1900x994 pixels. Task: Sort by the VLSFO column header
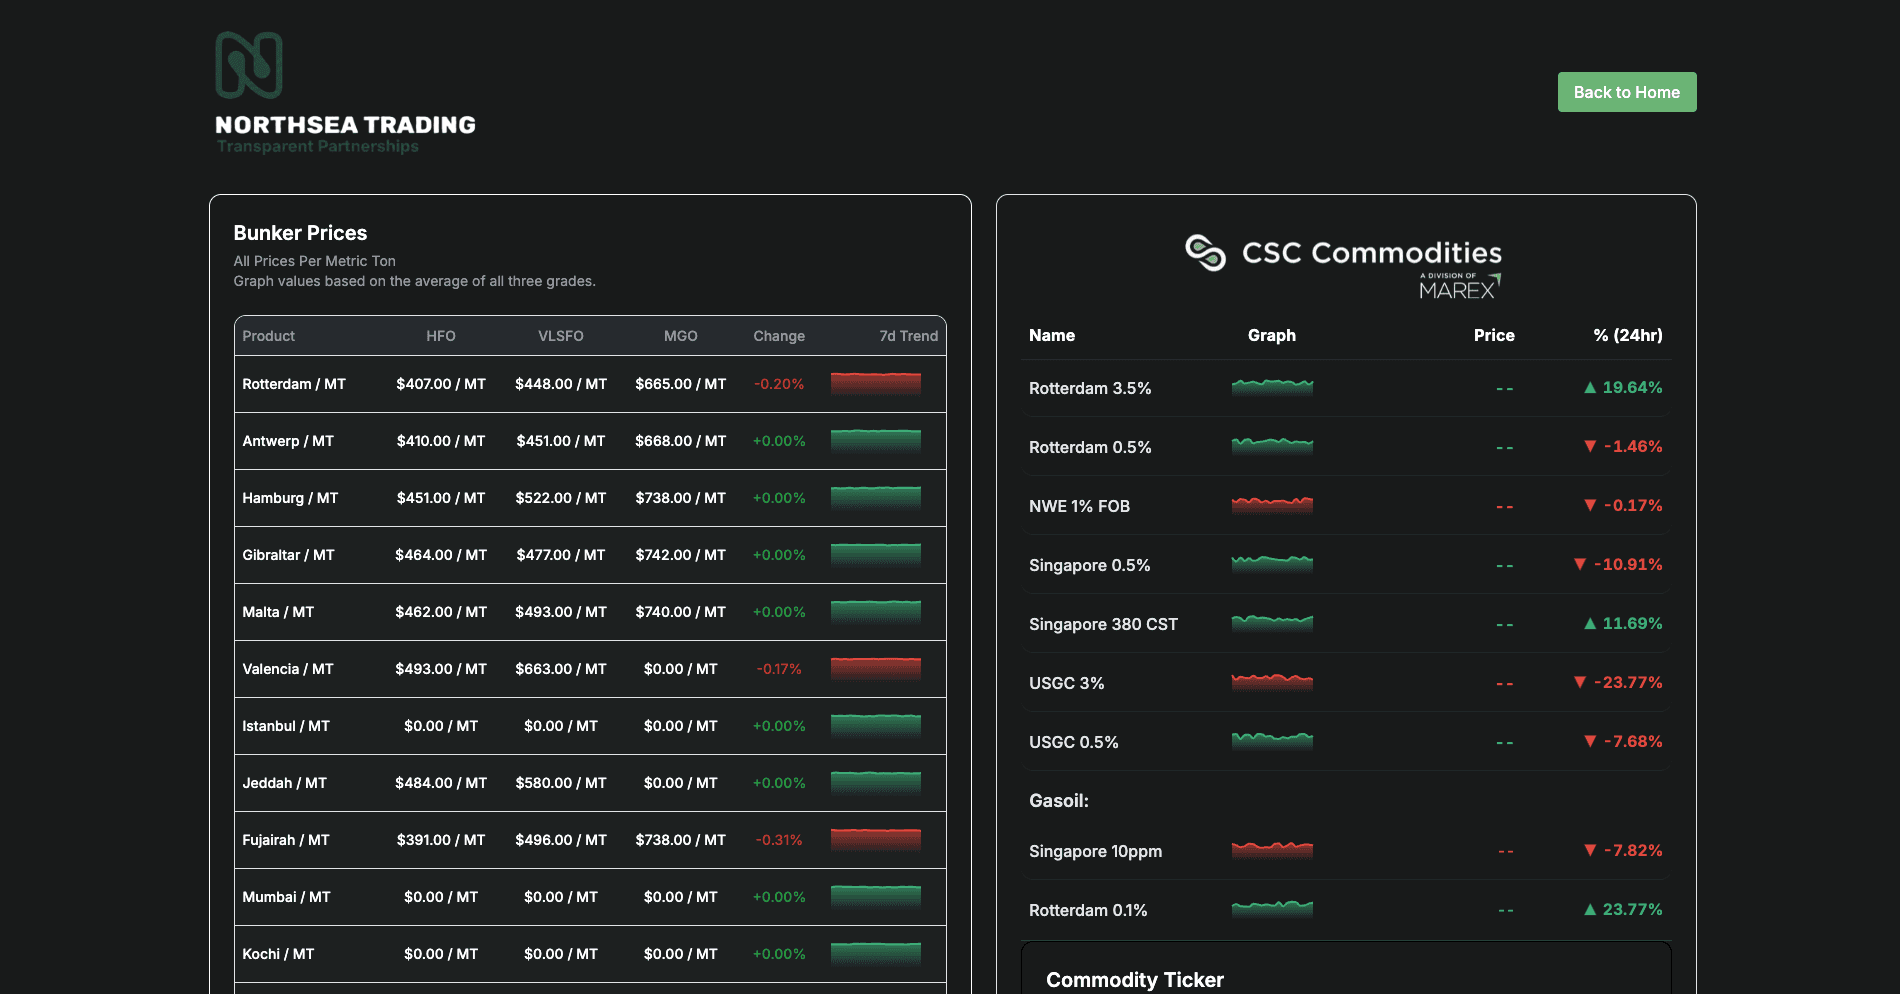coord(561,336)
